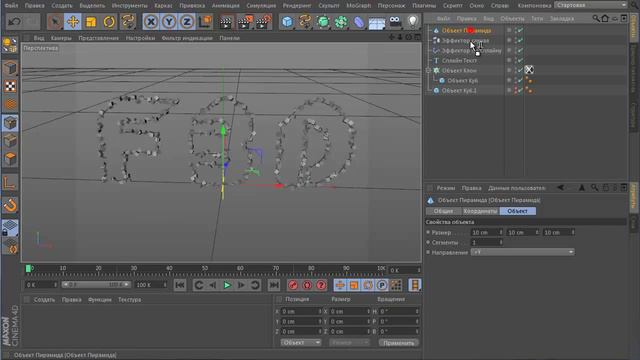Open the viewport Камеры menu
Image resolution: width=640 pixels, height=360 pixels.
pos(61,38)
